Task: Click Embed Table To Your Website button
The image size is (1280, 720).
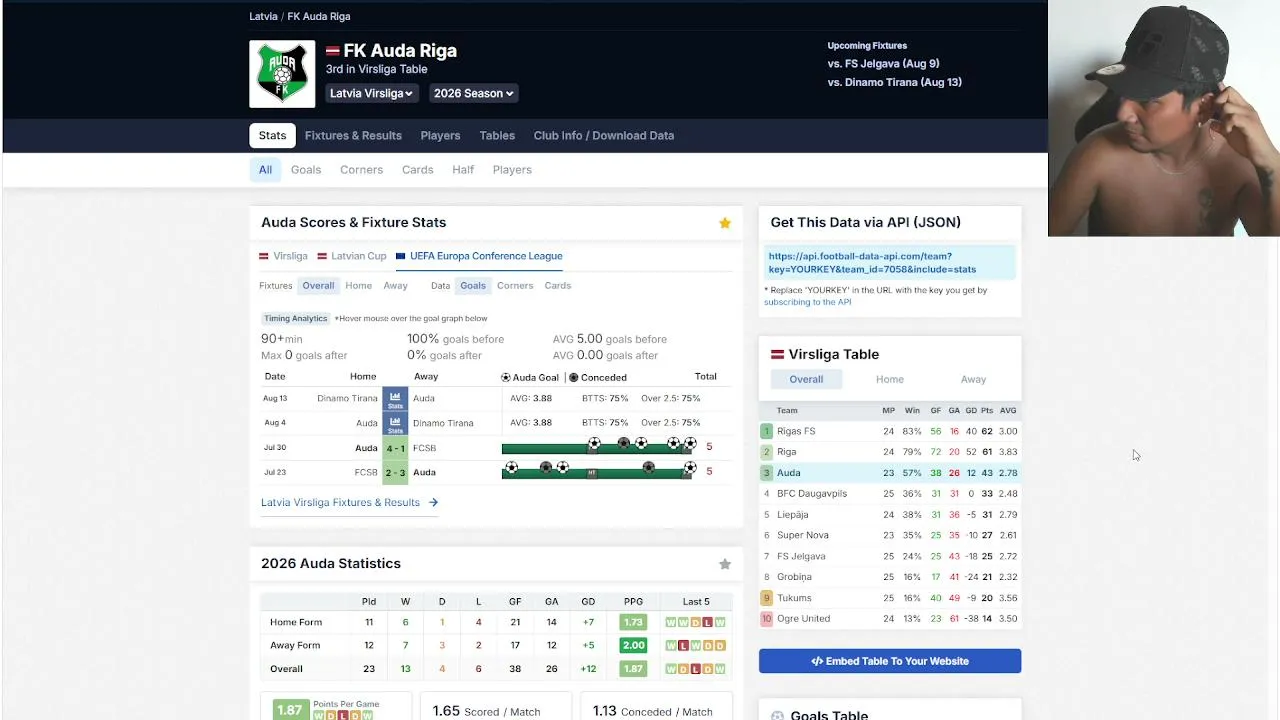Action: click(890, 661)
